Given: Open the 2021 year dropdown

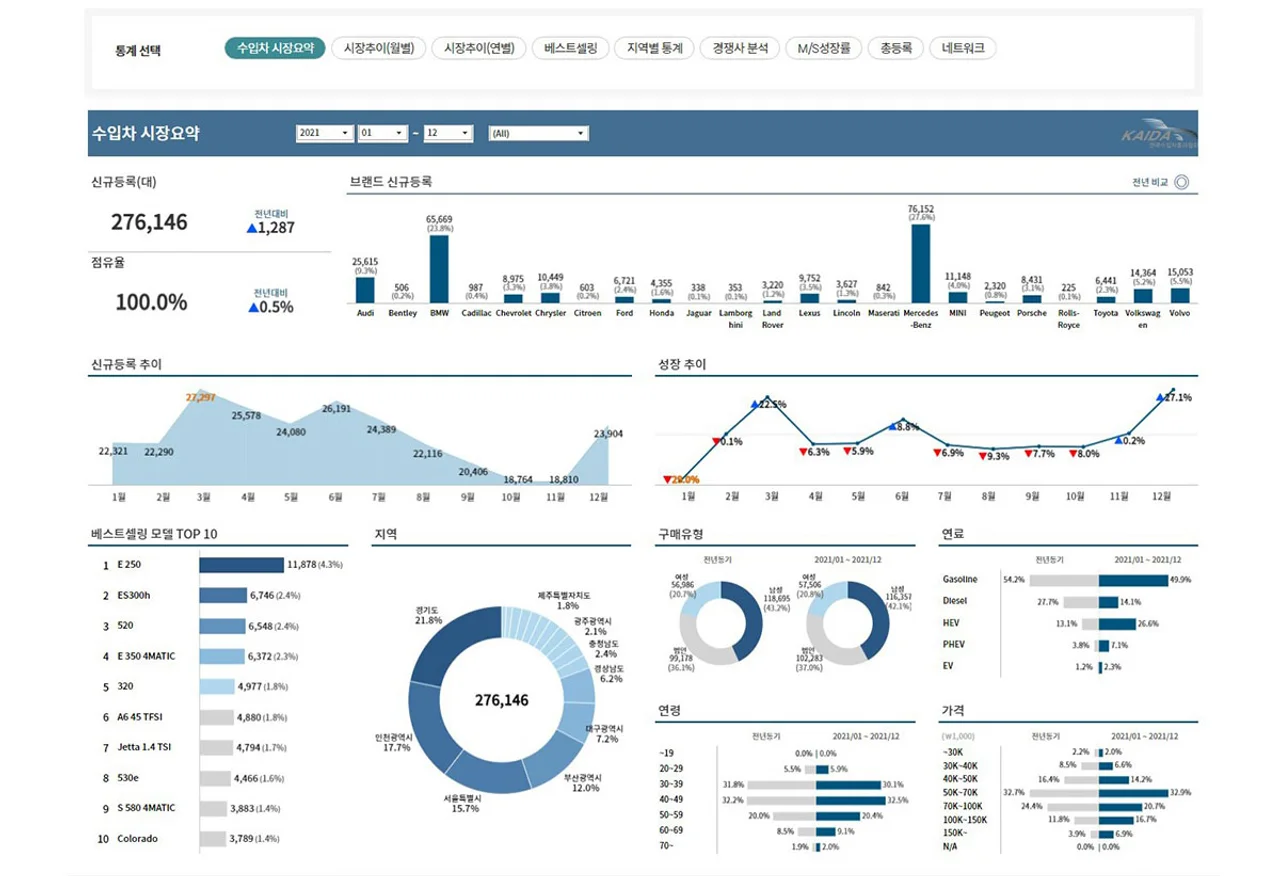Looking at the screenshot, I should coord(325,133).
